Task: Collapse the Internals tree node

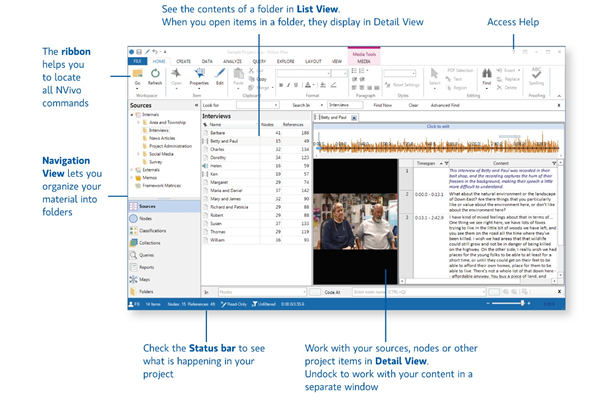Action: (x=132, y=115)
